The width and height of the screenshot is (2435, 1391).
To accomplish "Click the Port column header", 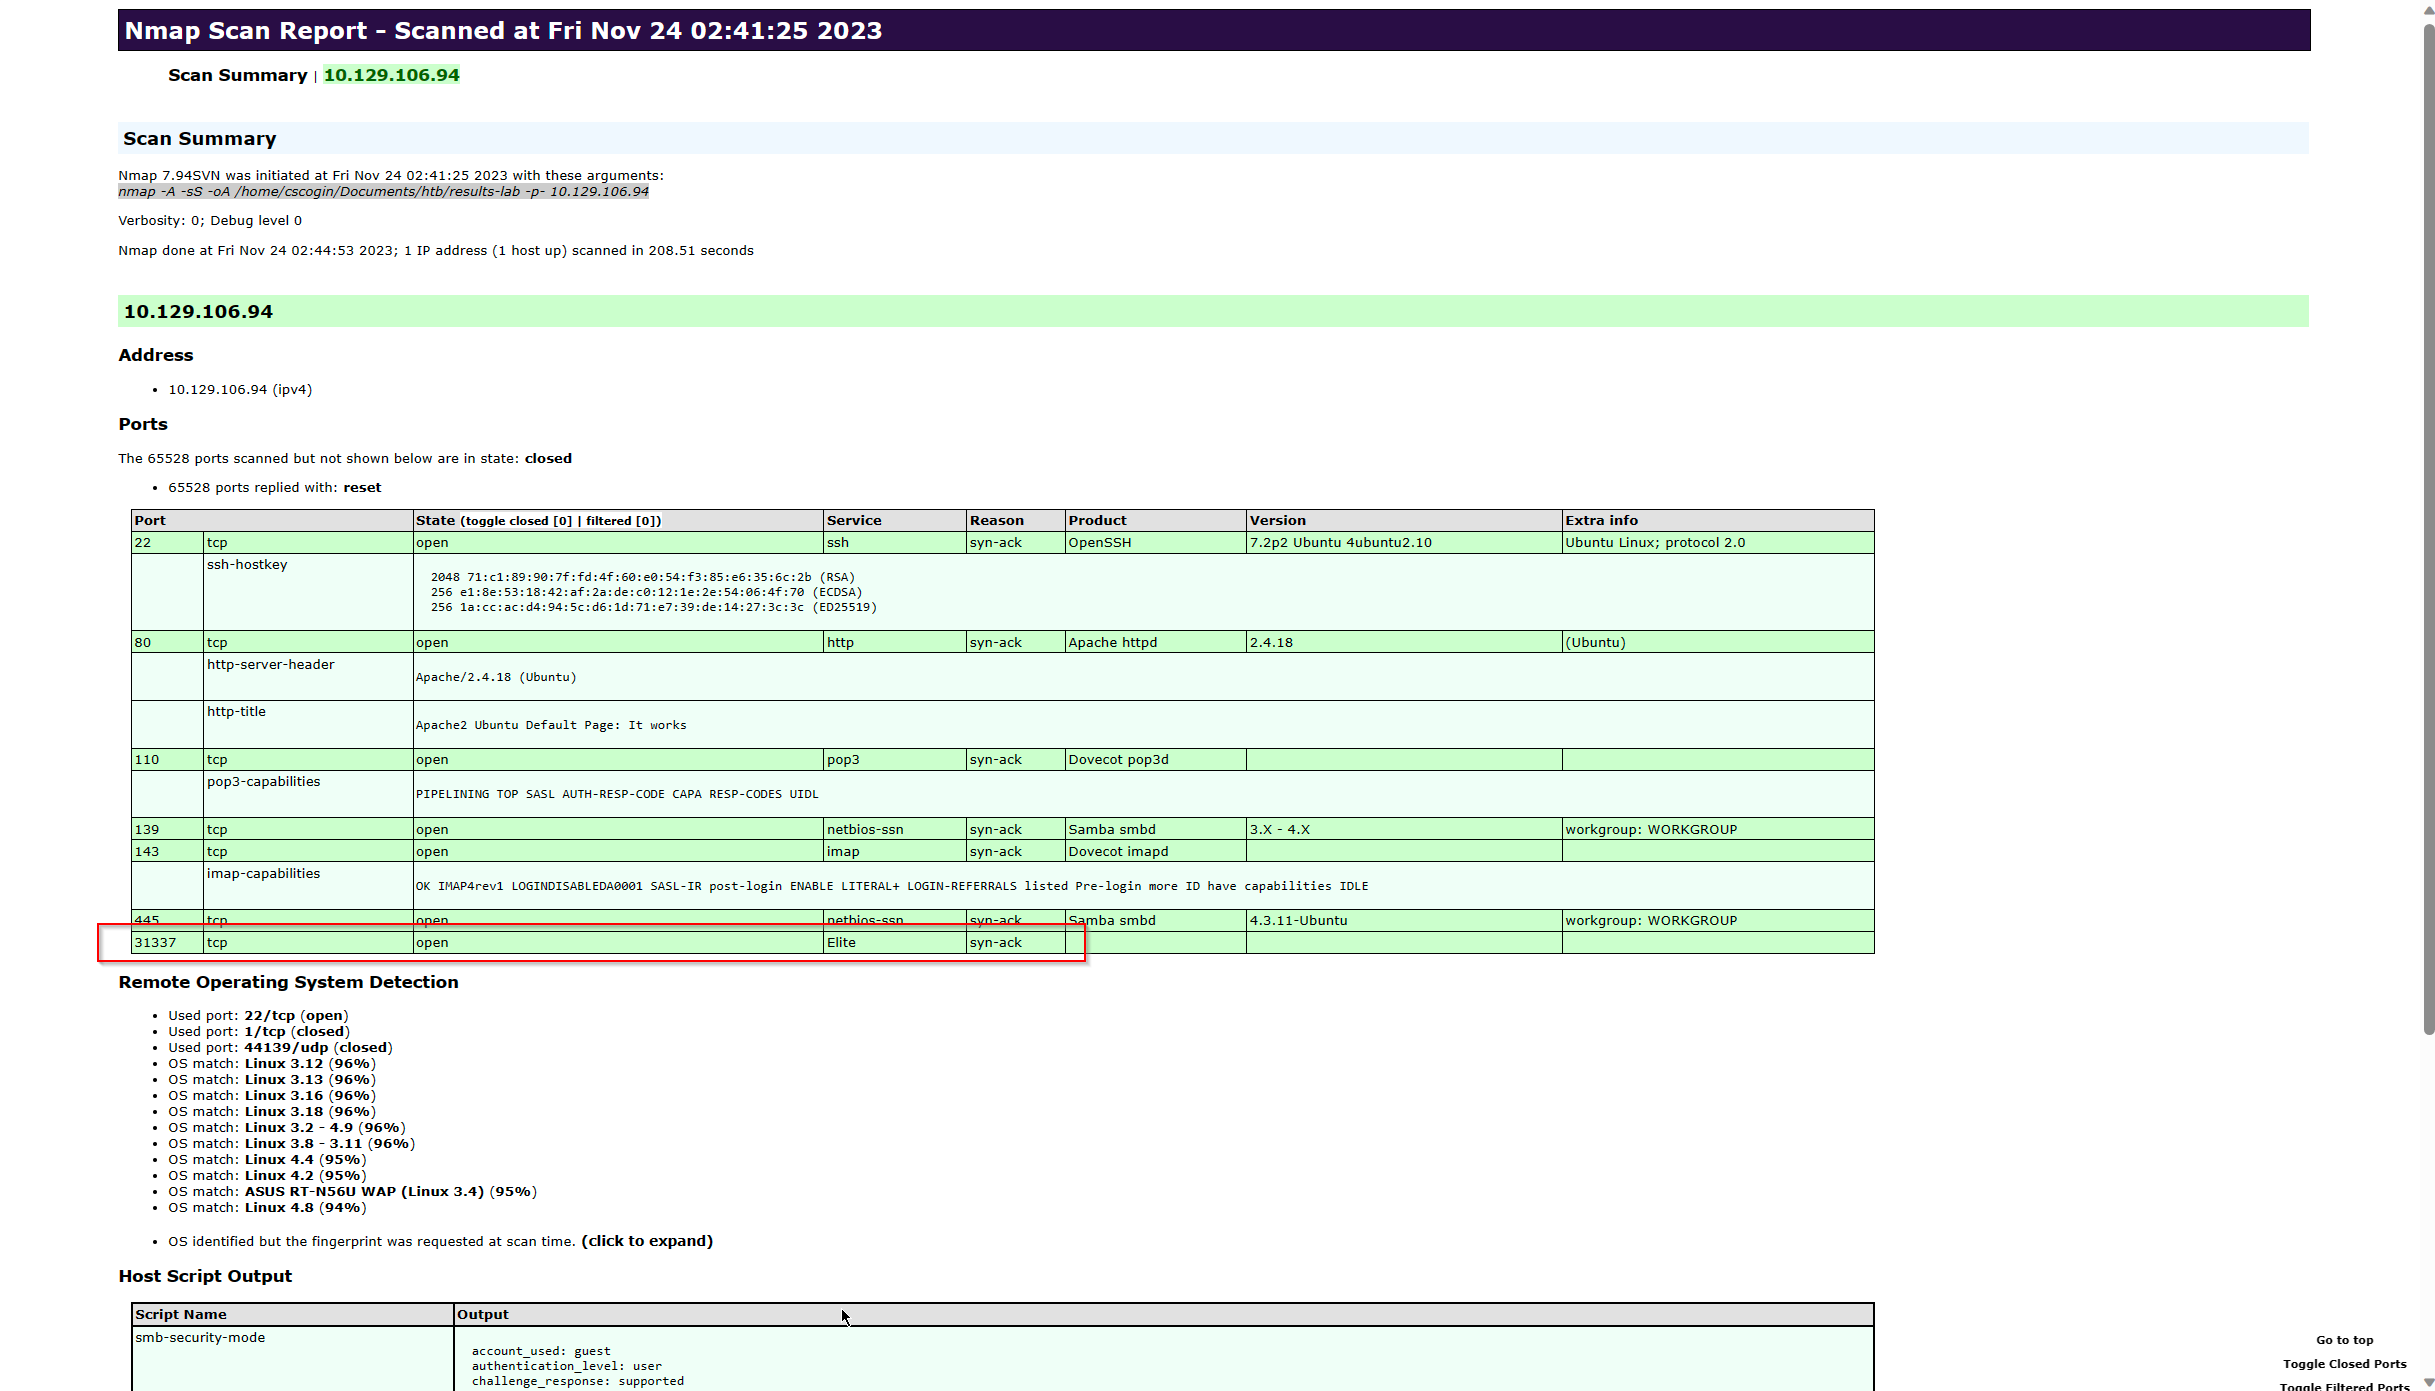I will (150, 521).
